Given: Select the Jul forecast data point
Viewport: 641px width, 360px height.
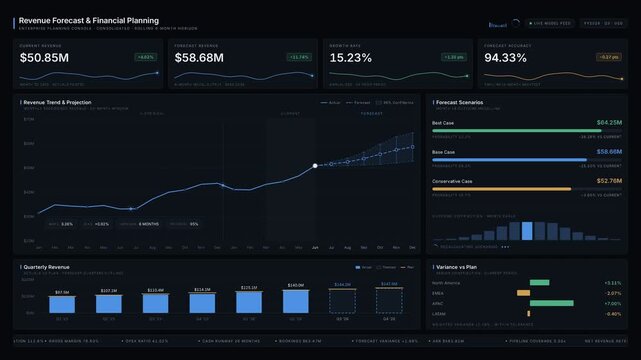Looking at the screenshot, I should pyautogui.click(x=331, y=164).
